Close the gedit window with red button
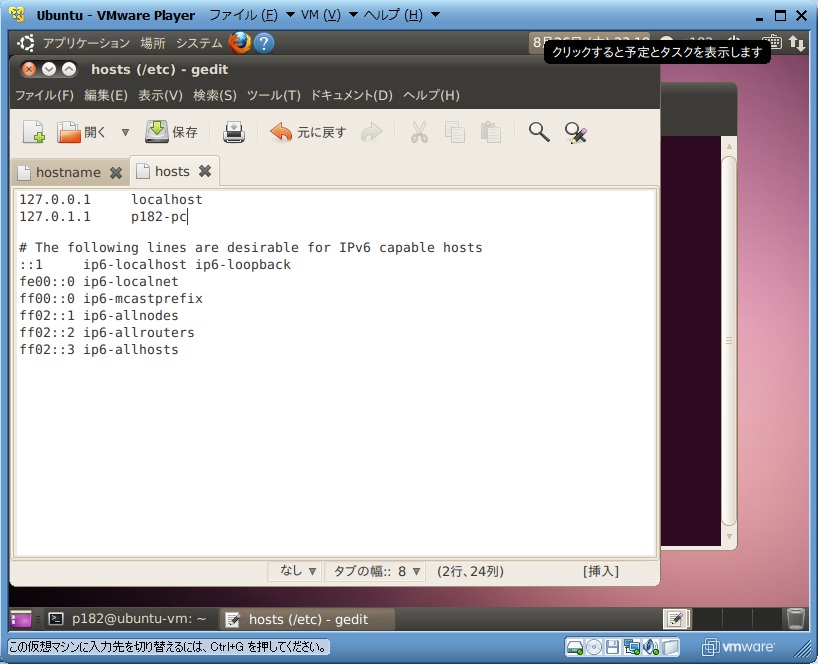The height and width of the screenshot is (664, 818). point(29,69)
